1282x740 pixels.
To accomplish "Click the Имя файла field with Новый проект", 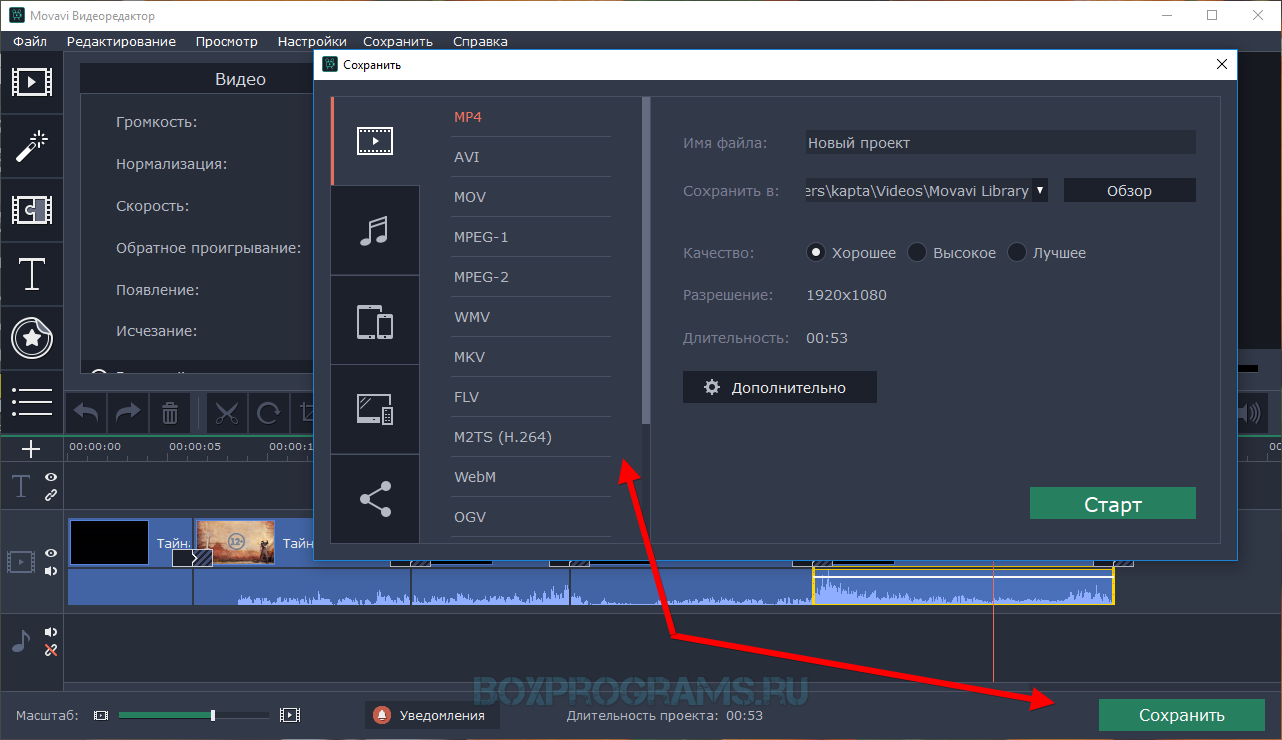I will click(x=1001, y=142).
